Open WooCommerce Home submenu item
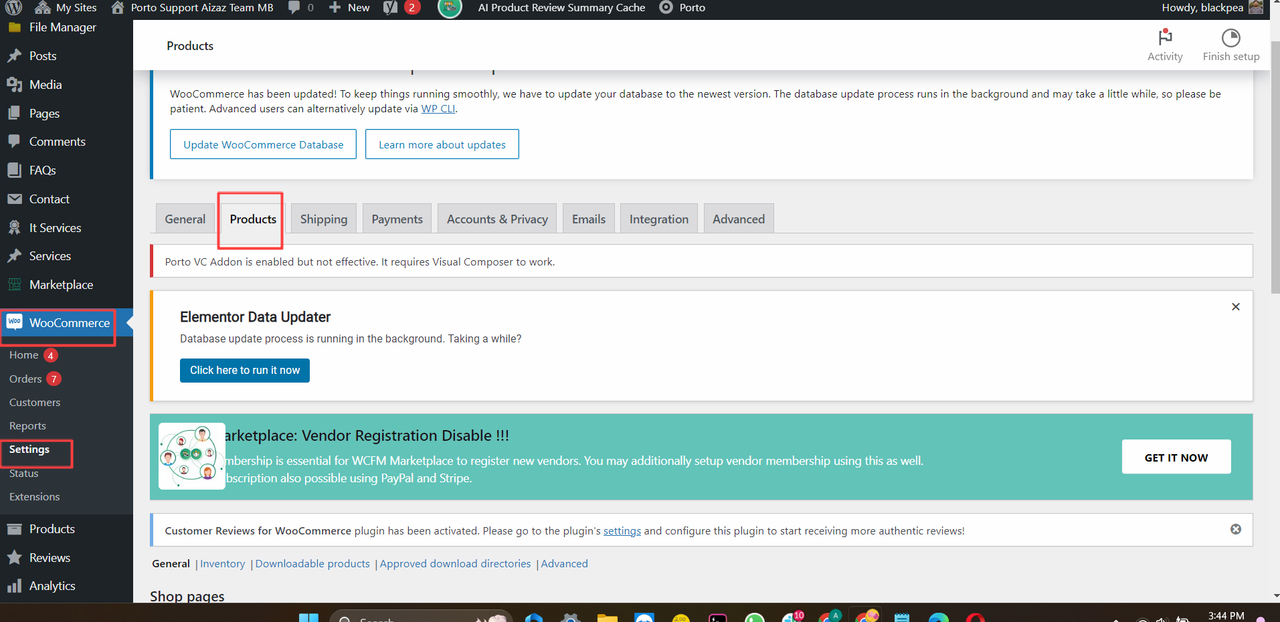 (x=24, y=355)
